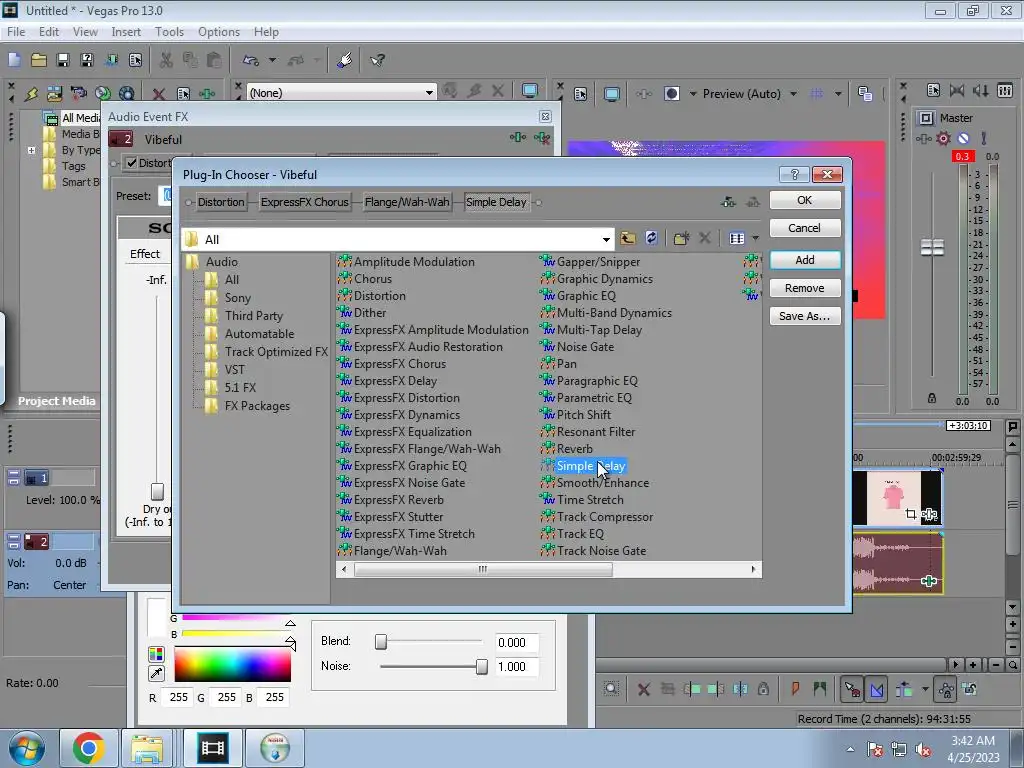This screenshot has width=1024, height=768.
Task: Click the Extract Audio from CD icon
Action: point(103,93)
